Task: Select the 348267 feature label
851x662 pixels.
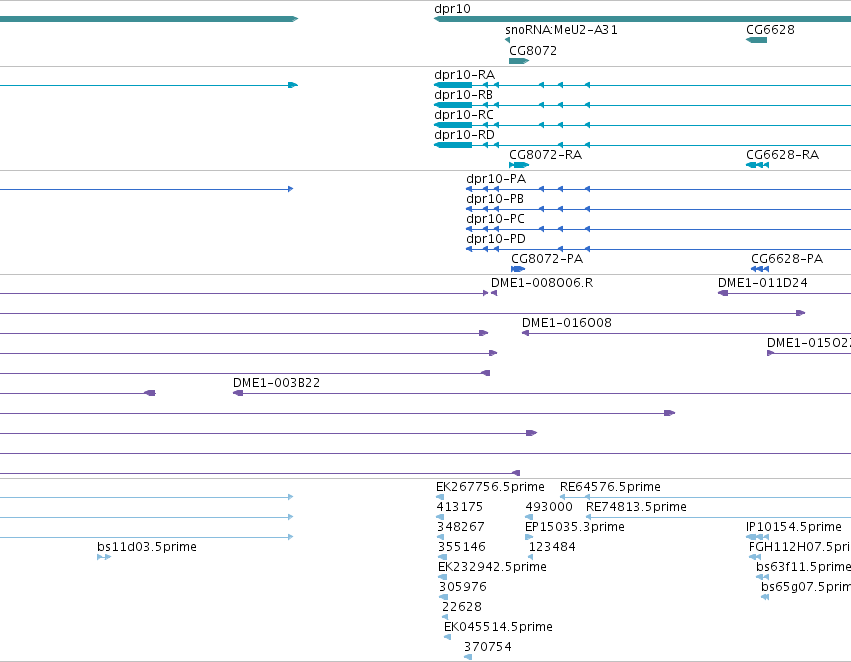Action: [461, 527]
